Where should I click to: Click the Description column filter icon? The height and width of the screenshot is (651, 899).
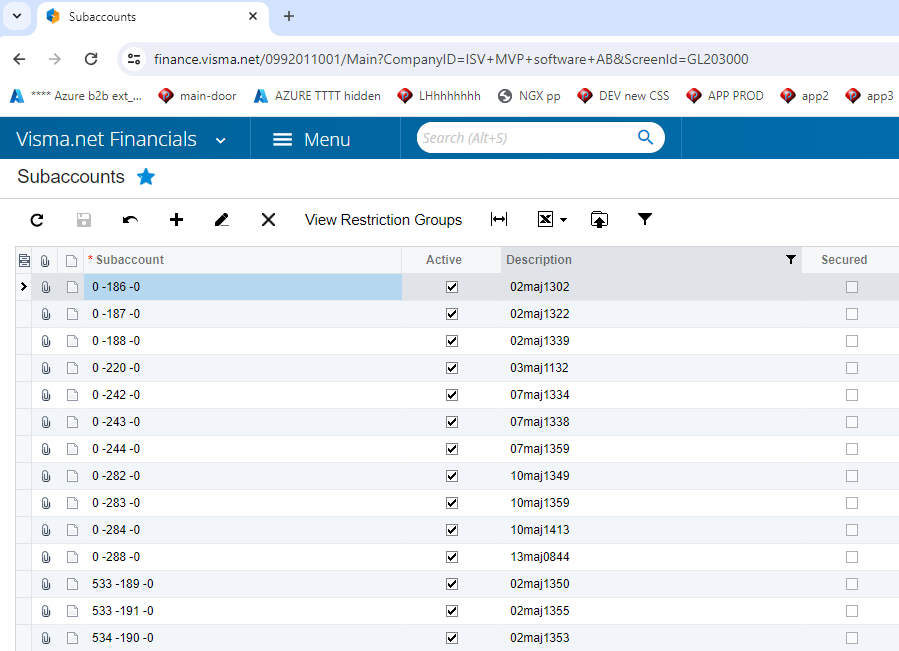(x=791, y=260)
